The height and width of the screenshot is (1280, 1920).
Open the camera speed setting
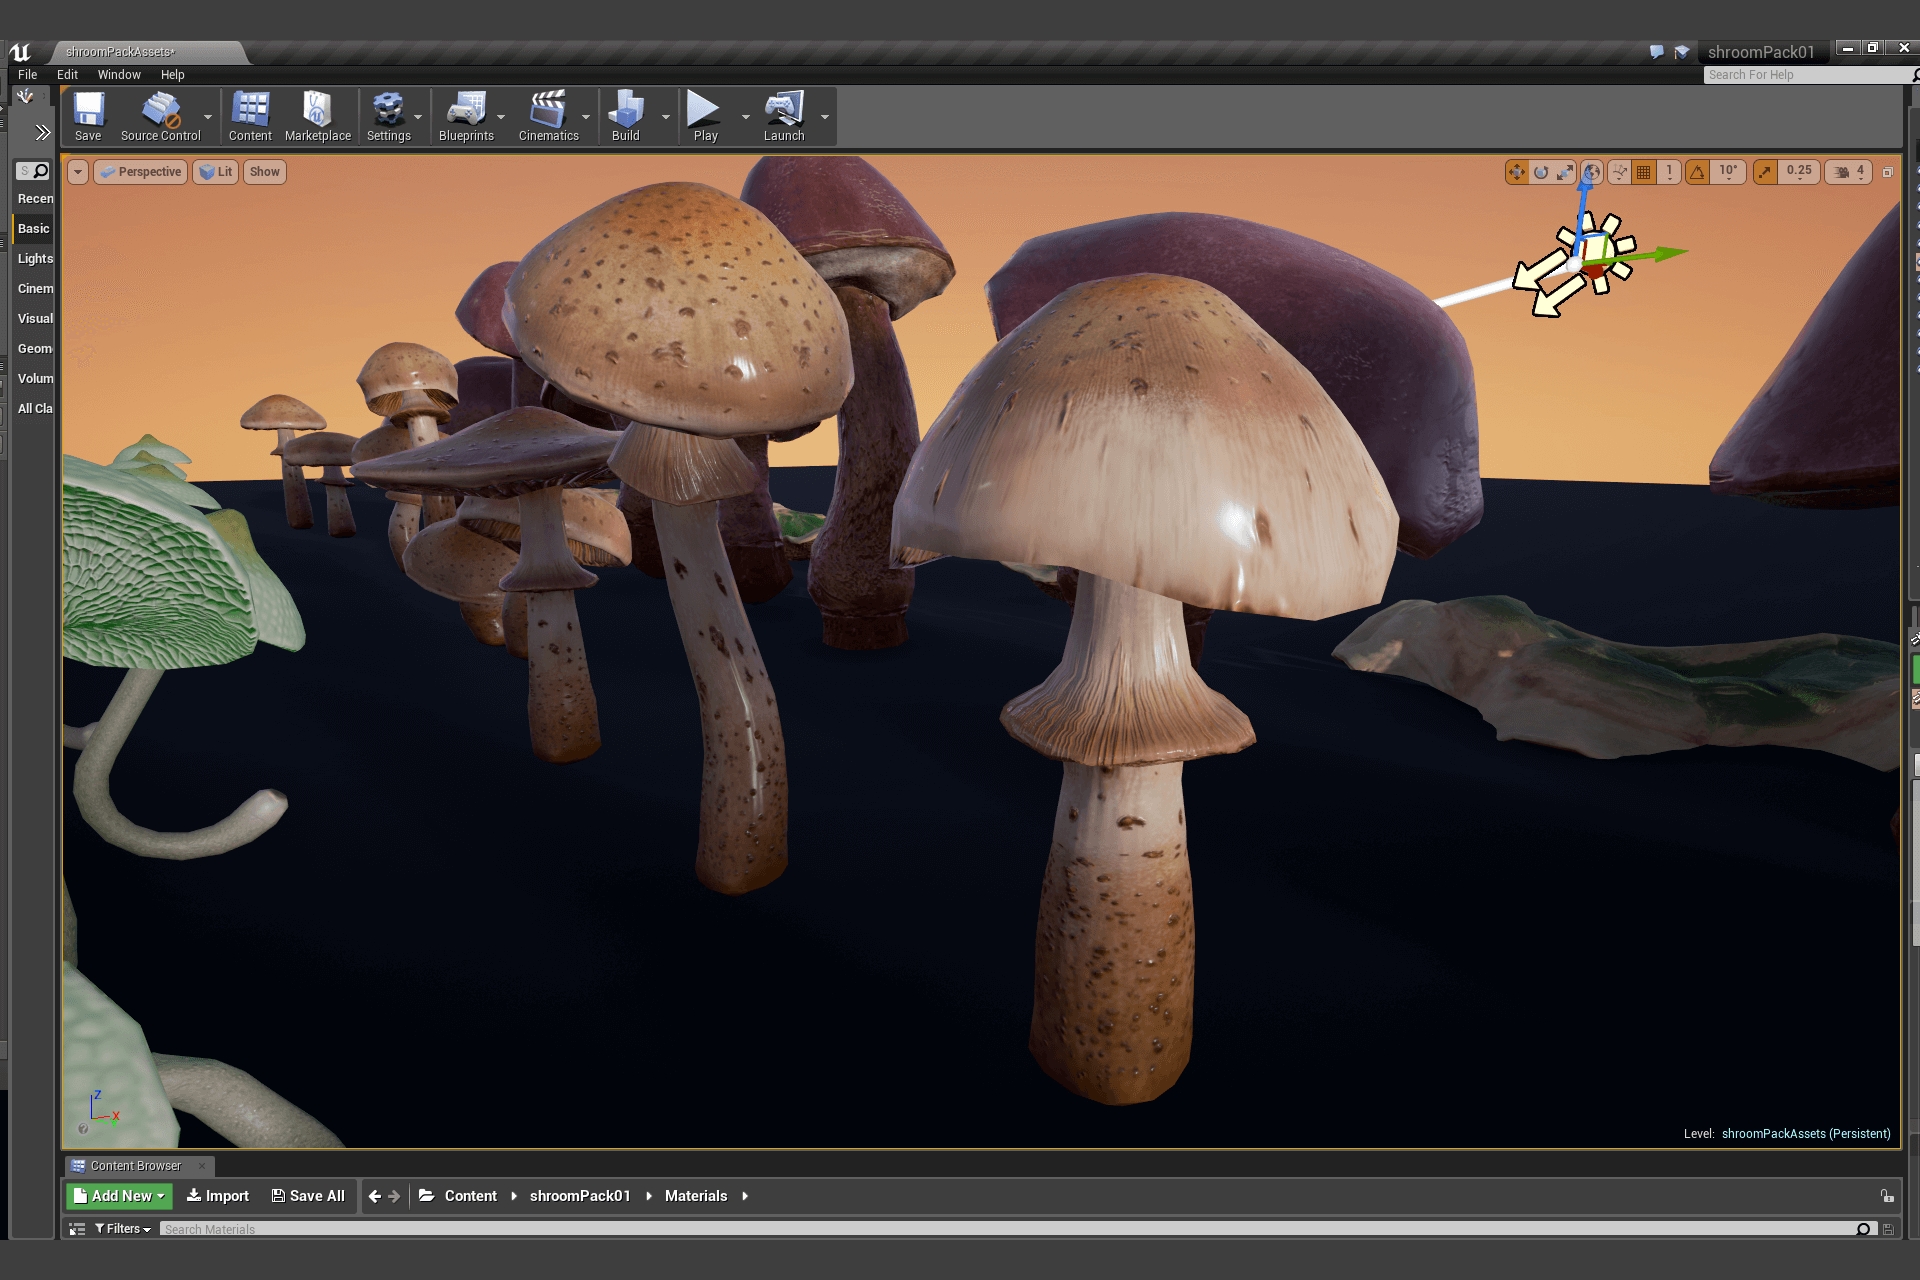pyautogui.click(x=1849, y=172)
